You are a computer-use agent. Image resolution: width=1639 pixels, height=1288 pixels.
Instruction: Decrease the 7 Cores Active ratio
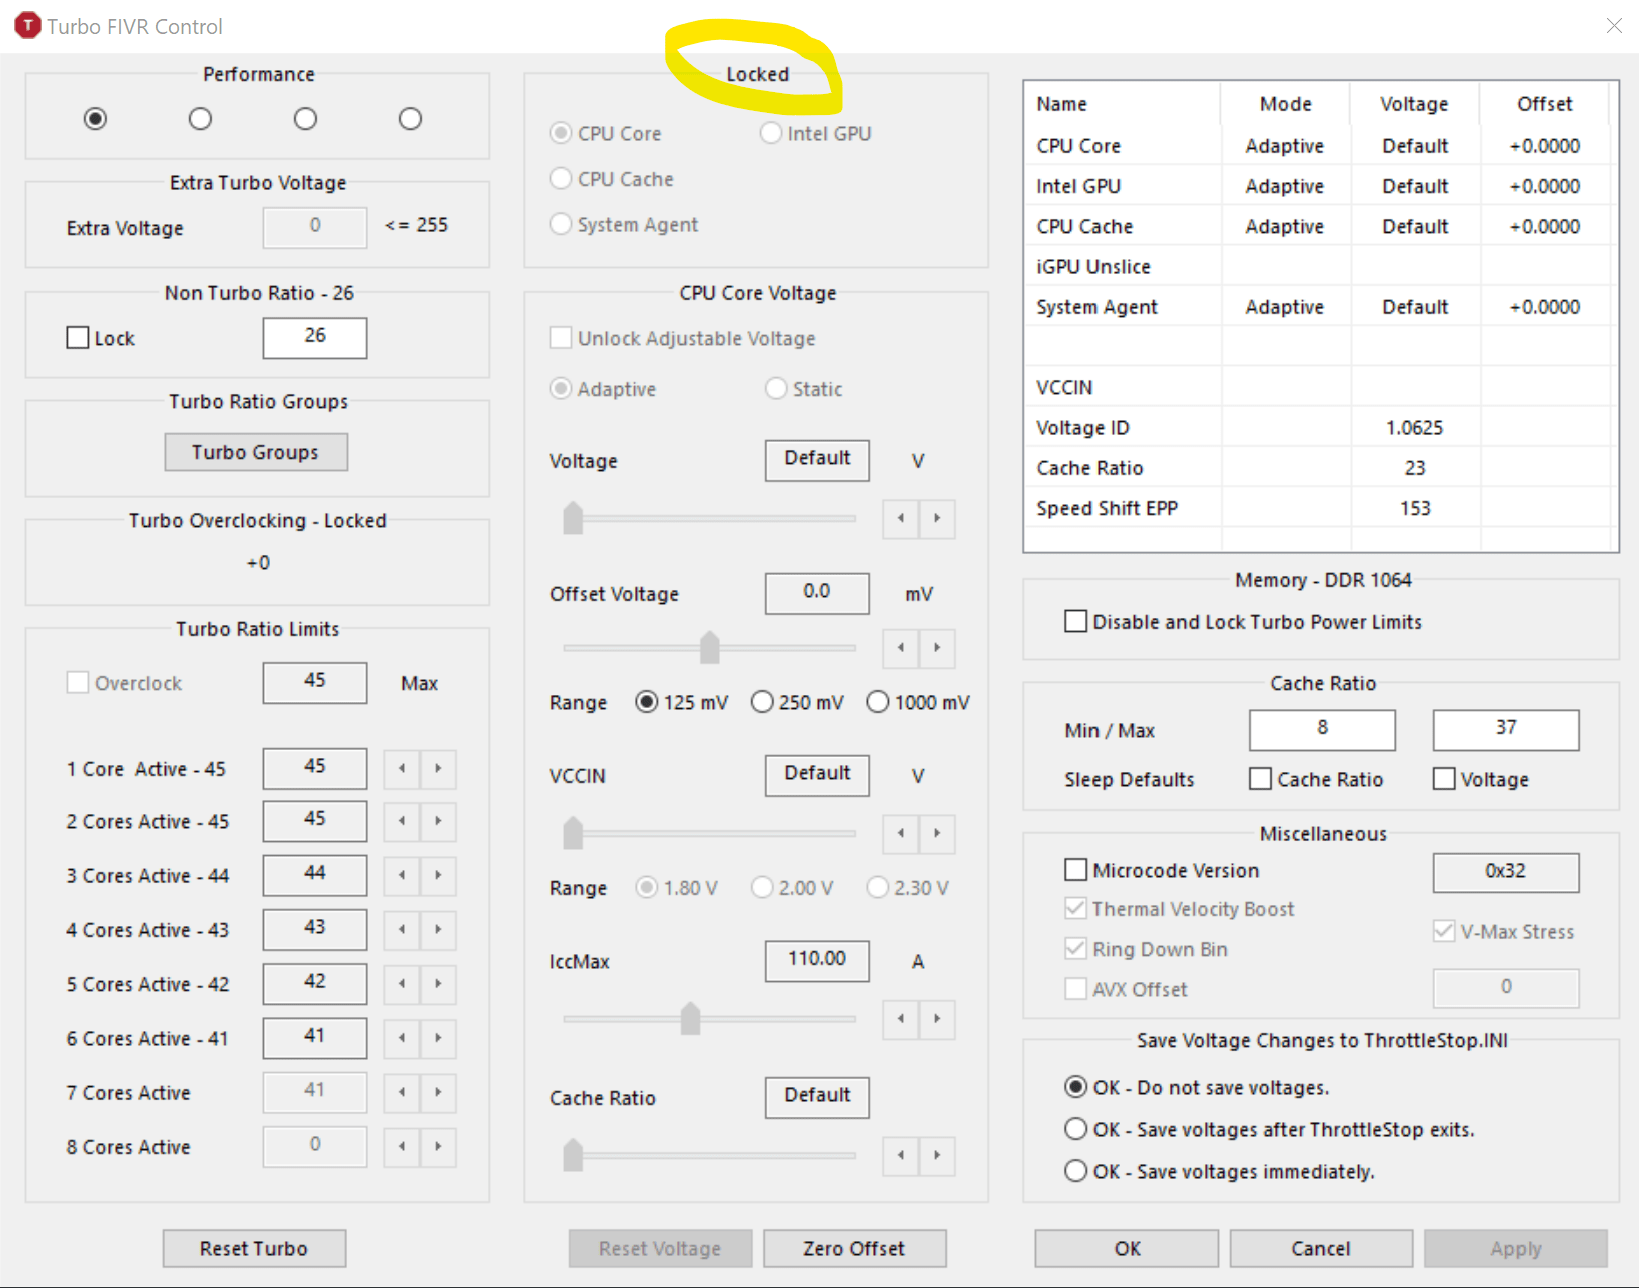402,1092
